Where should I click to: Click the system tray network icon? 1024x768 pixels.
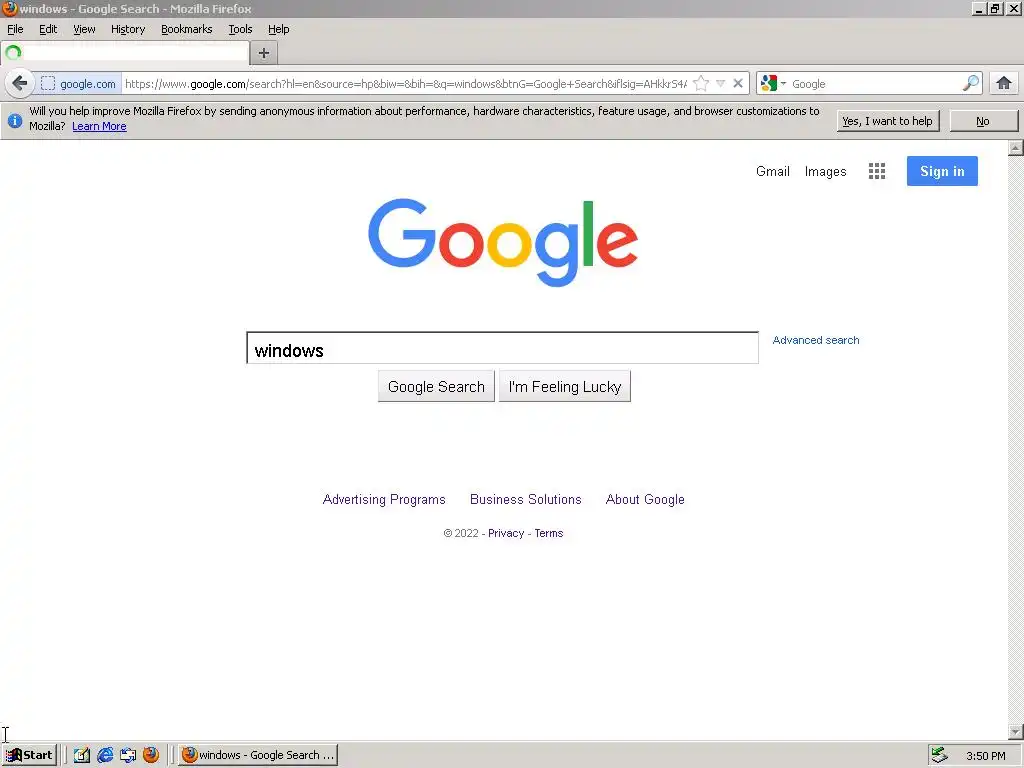point(939,755)
